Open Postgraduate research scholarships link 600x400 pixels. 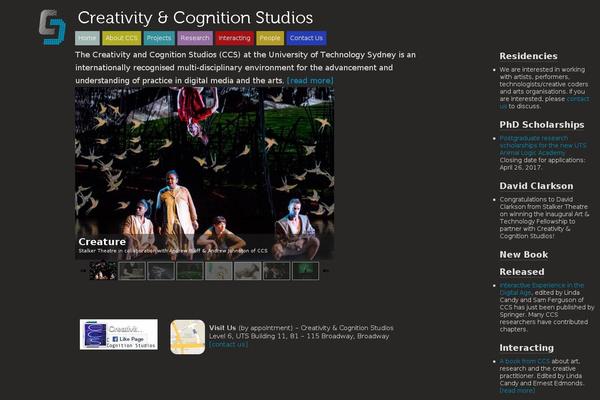point(543,145)
